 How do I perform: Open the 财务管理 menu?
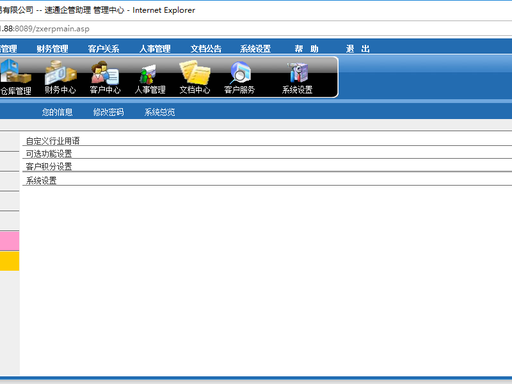52,49
